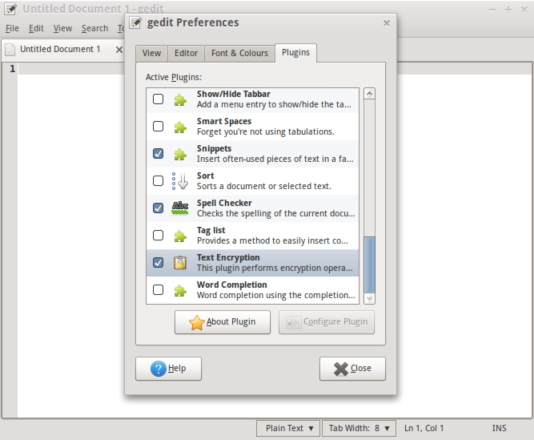Enable the Tag list plugin checkbox

point(158,235)
